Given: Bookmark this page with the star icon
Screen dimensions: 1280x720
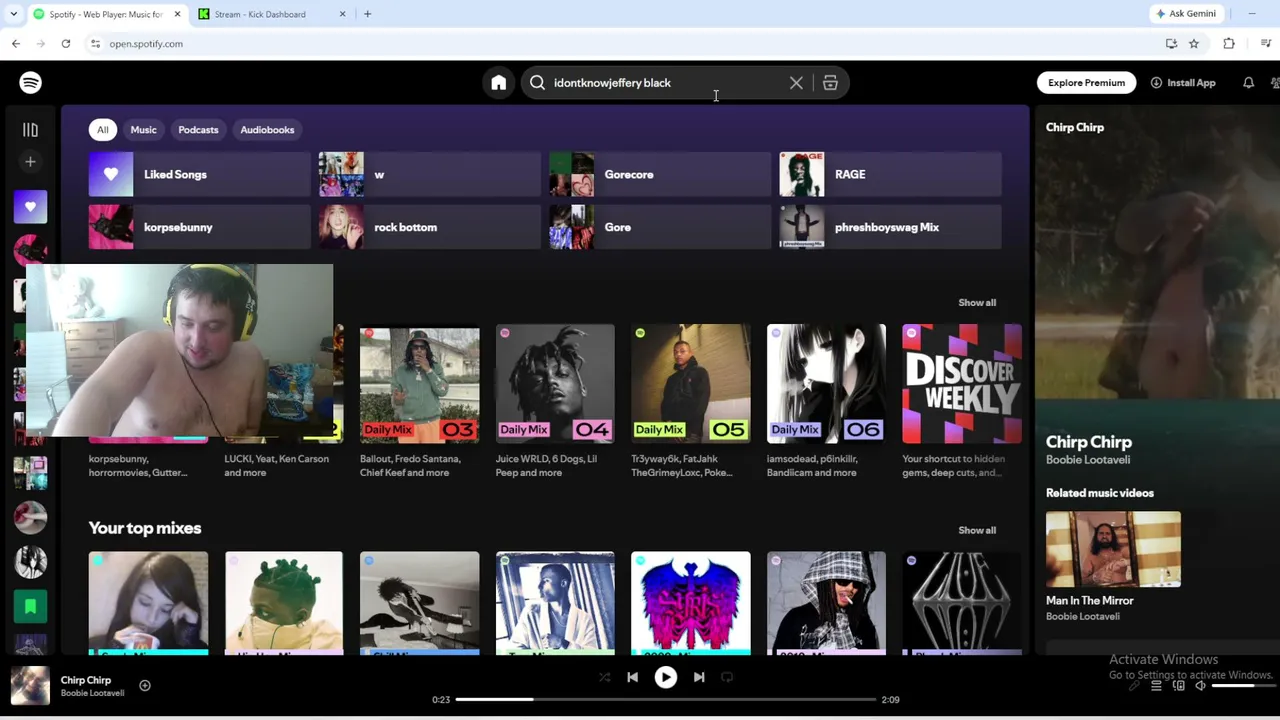Looking at the screenshot, I should (x=1194, y=44).
